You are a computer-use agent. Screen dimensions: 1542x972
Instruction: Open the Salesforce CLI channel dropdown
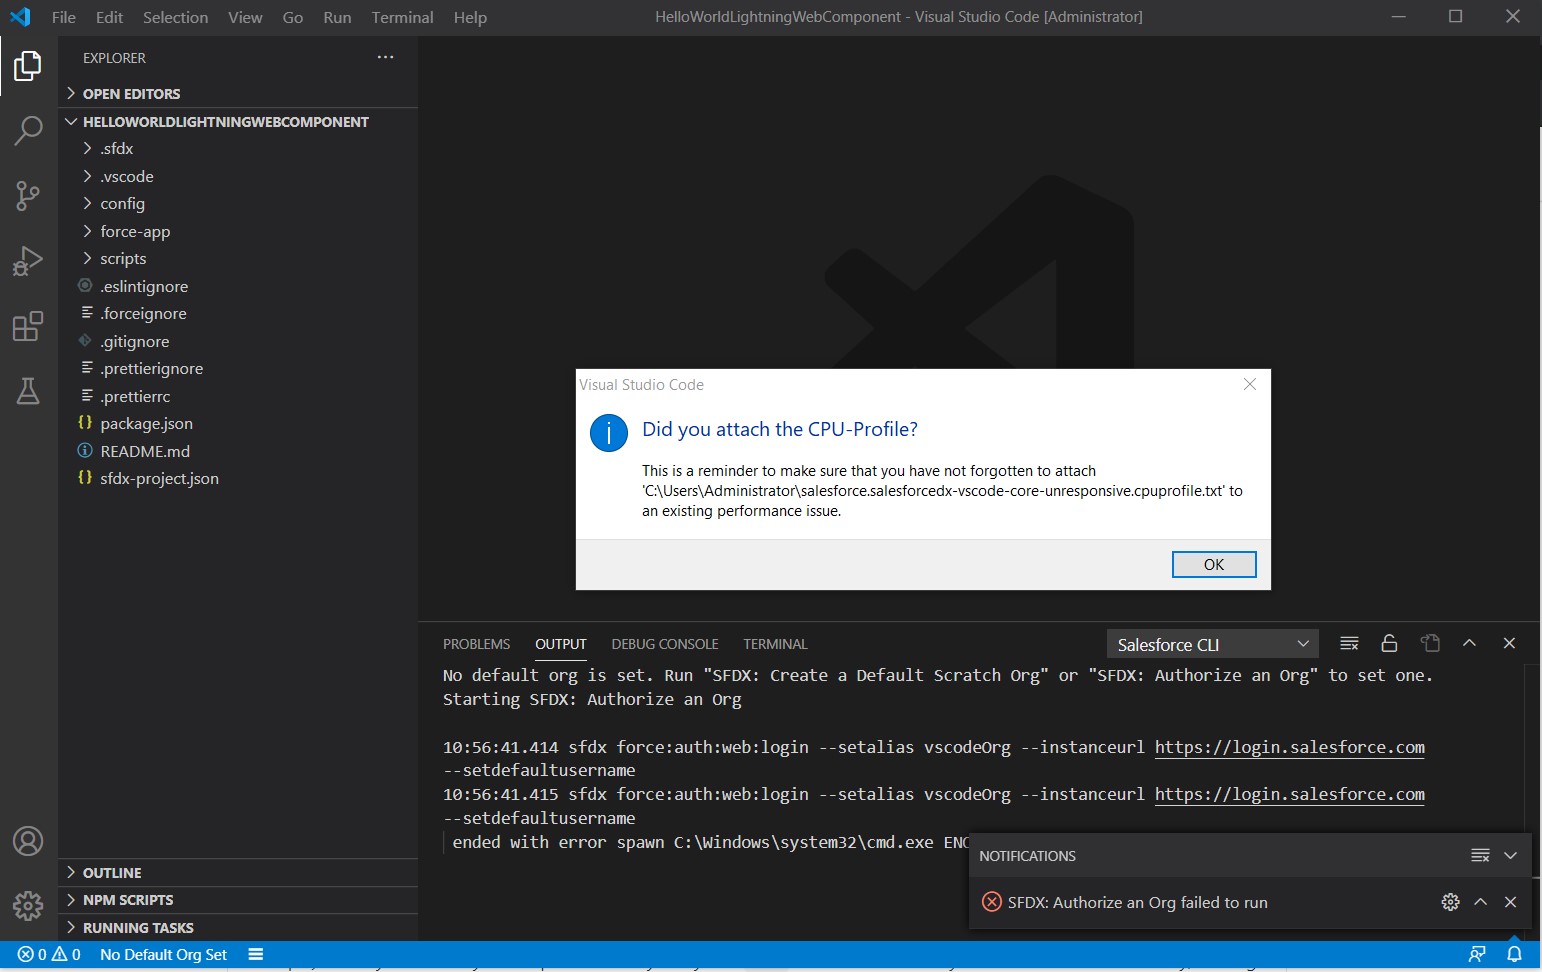(x=1211, y=643)
